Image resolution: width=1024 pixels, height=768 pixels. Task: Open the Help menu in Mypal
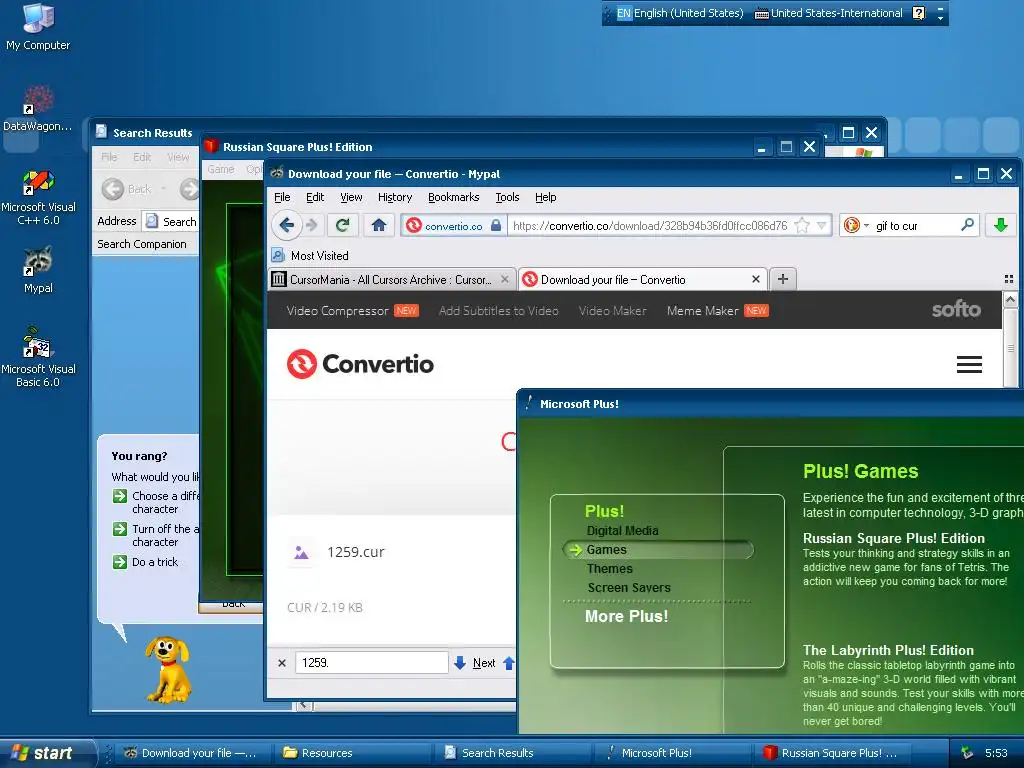[x=545, y=197]
